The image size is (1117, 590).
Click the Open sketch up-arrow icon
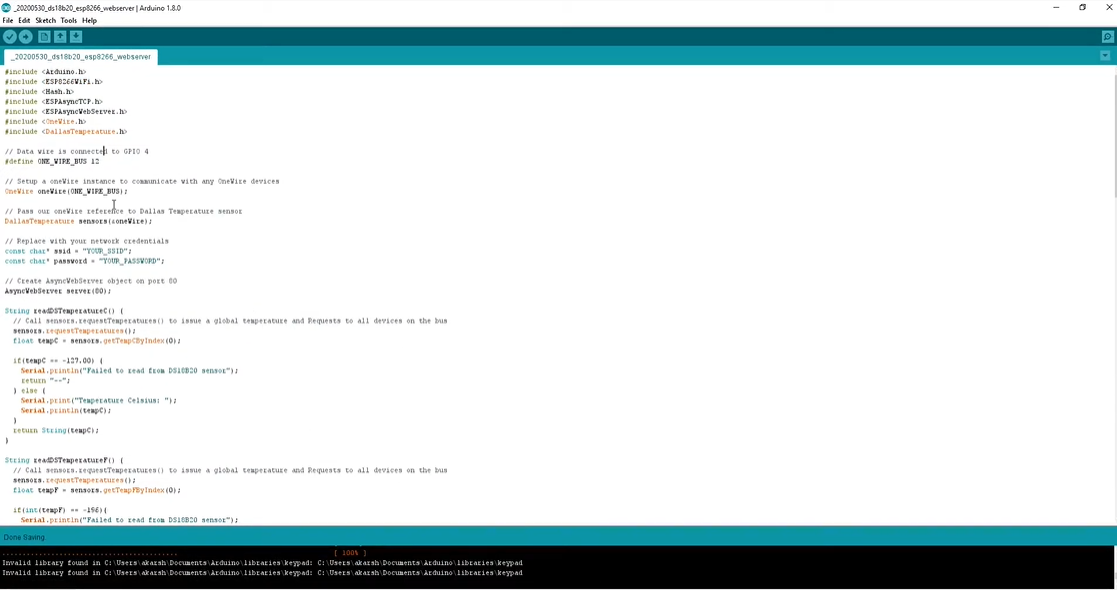[60, 37]
